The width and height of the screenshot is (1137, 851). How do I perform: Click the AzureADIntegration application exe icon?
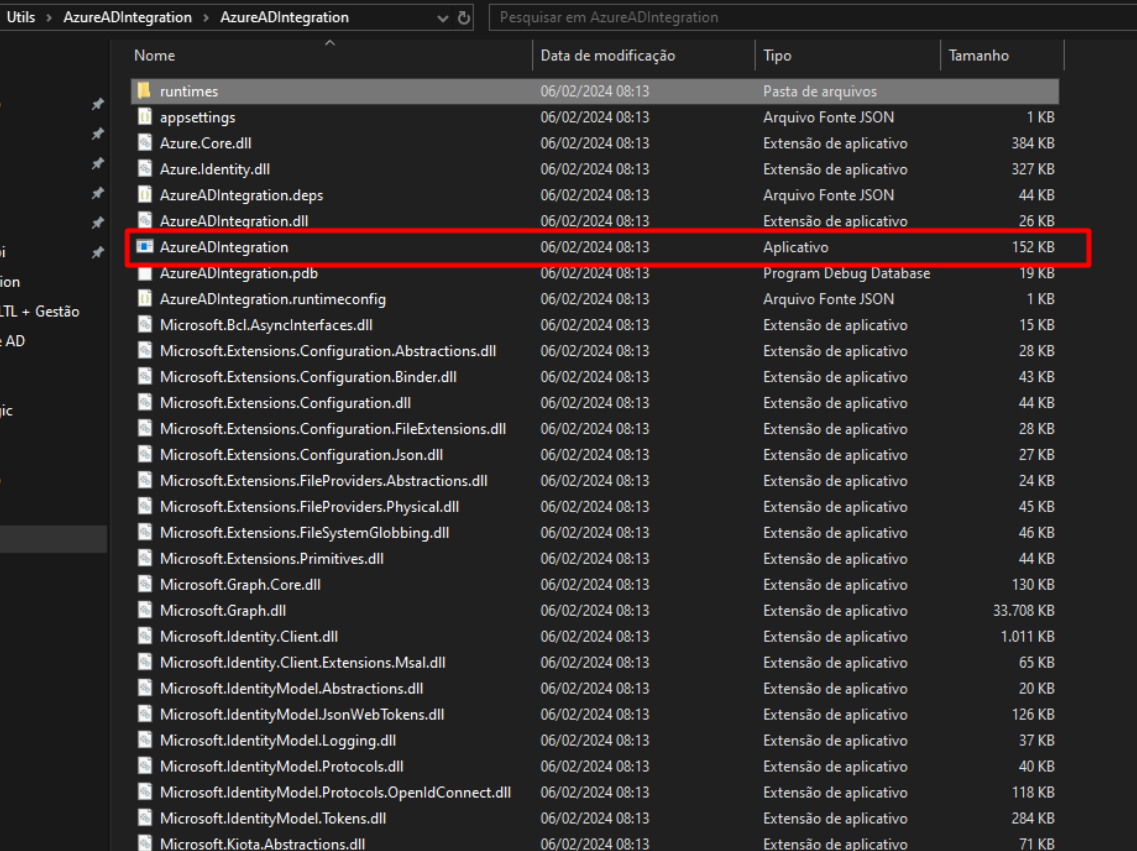click(145, 246)
